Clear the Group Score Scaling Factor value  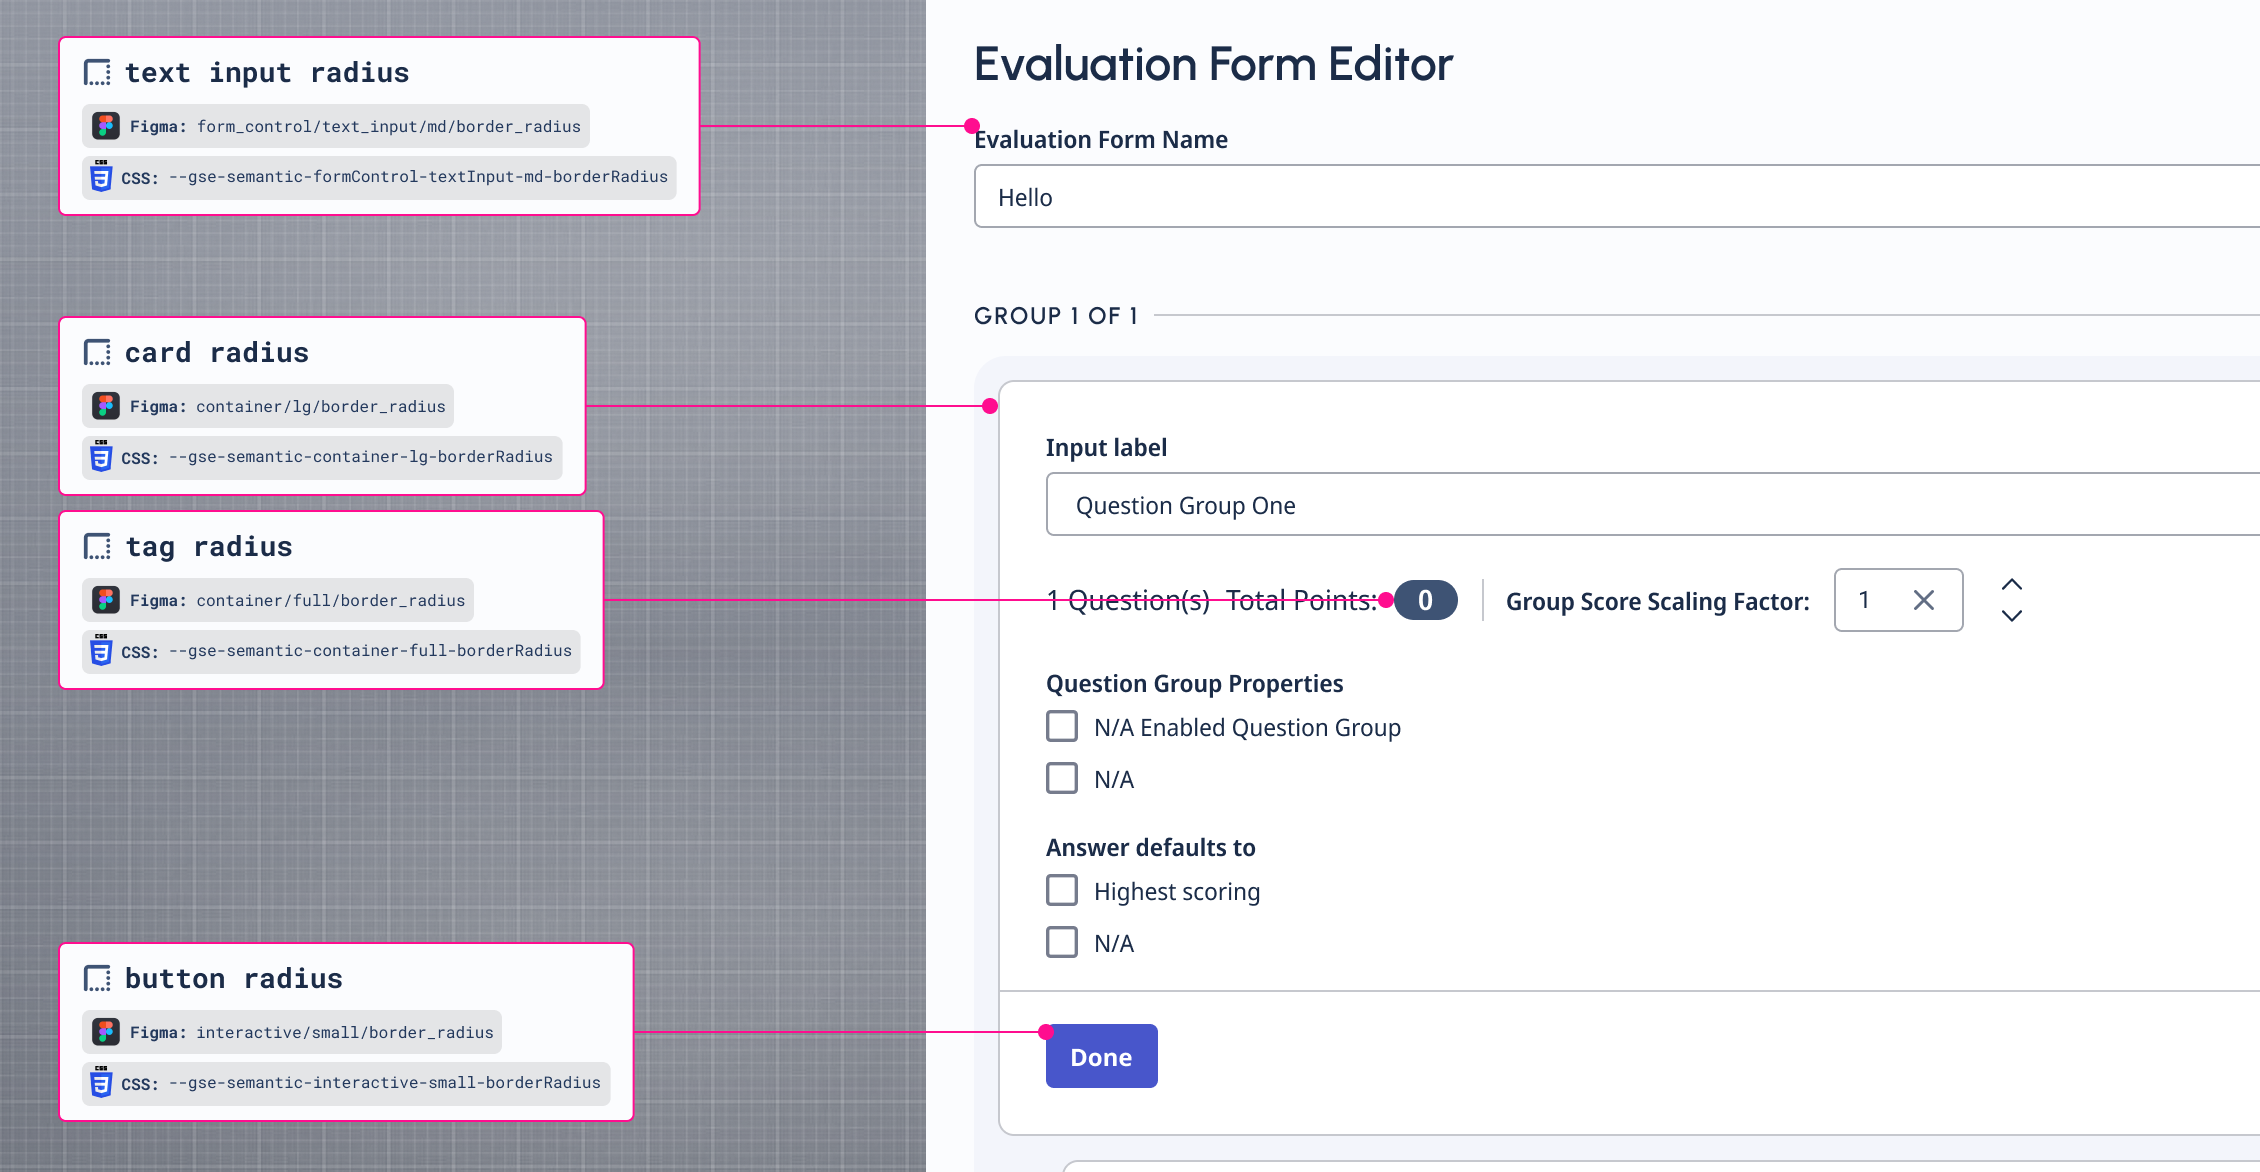[x=1923, y=600]
